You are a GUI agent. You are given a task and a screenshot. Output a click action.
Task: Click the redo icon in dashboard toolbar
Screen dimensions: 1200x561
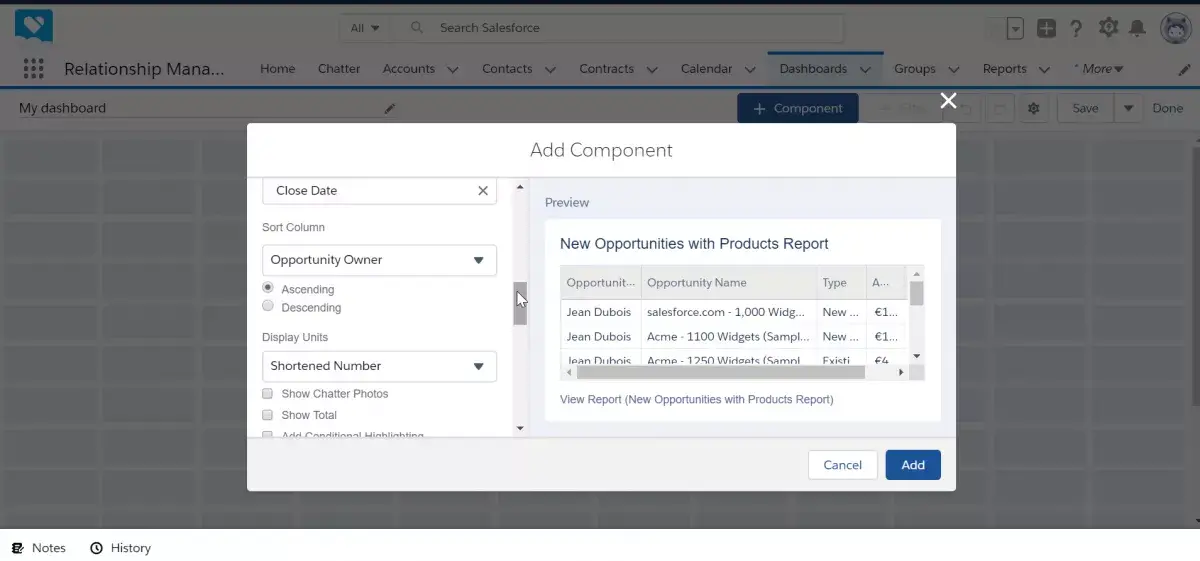(x=1002, y=108)
